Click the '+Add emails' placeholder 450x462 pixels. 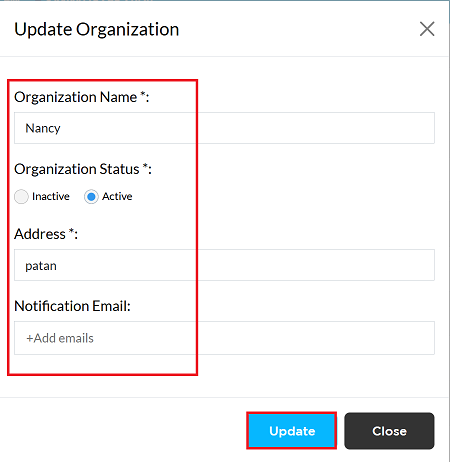(60, 338)
